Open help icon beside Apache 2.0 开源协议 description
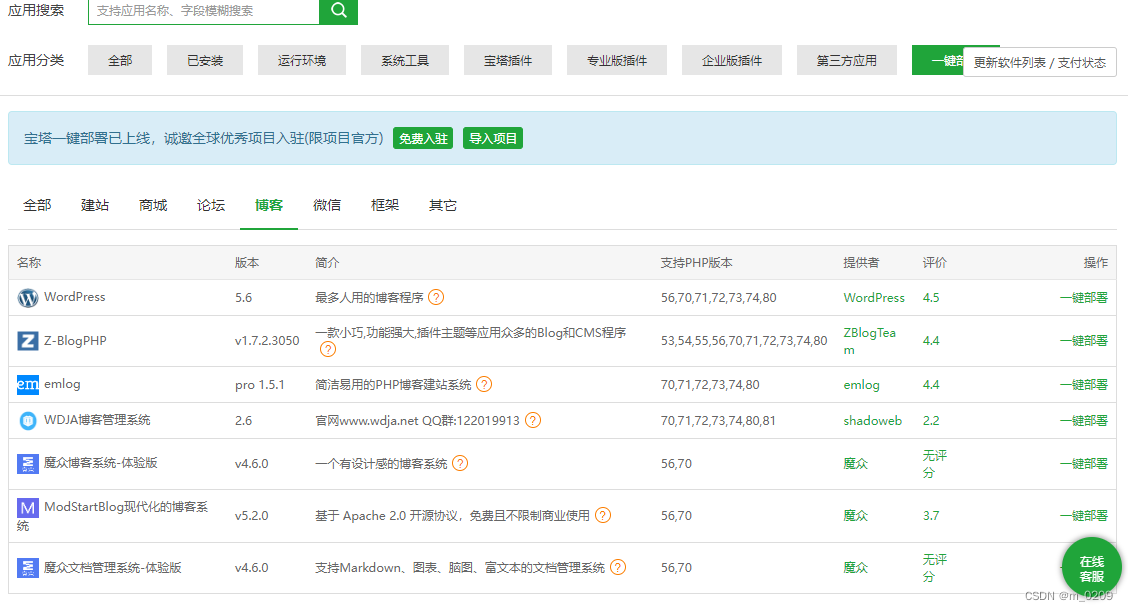This screenshot has height=611, width=1128. click(x=603, y=515)
